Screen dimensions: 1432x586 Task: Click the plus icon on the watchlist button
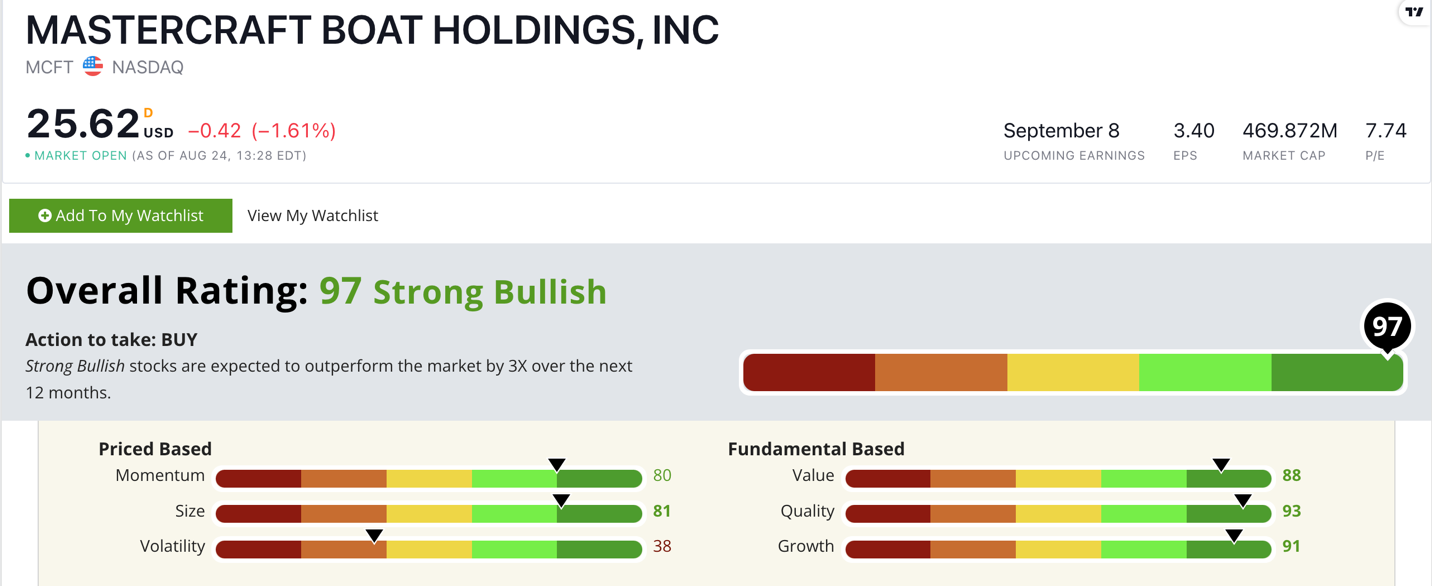coord(45,216)
